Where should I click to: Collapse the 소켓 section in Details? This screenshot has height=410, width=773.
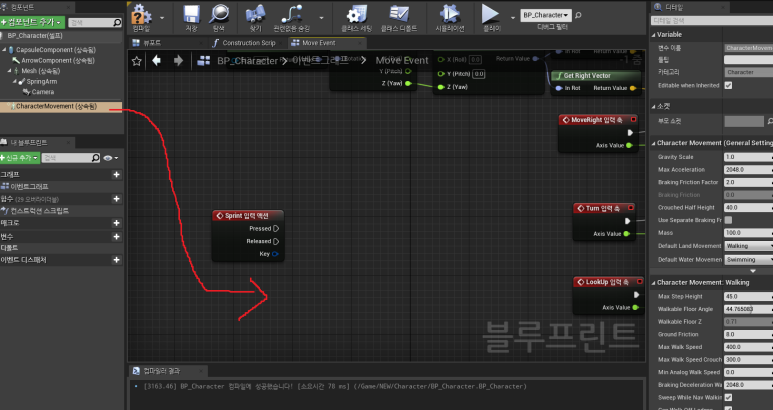coord(654,106)
